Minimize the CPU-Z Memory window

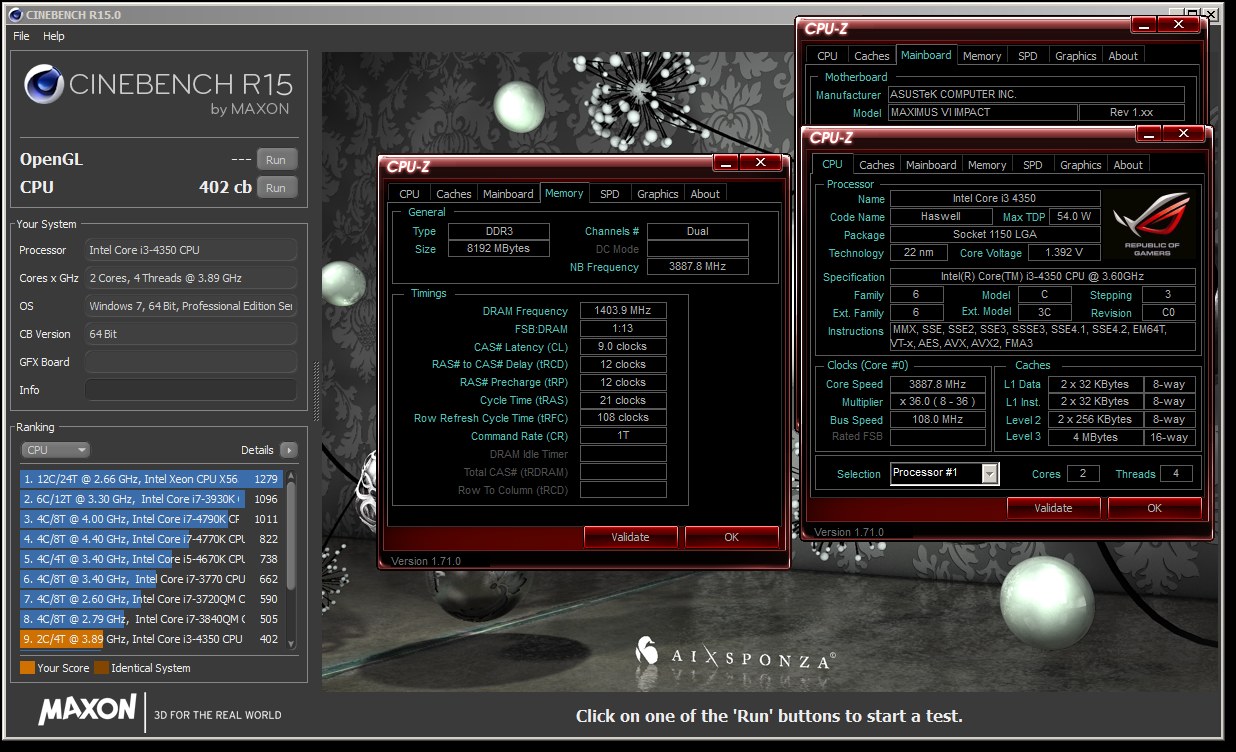coord(726,162)
